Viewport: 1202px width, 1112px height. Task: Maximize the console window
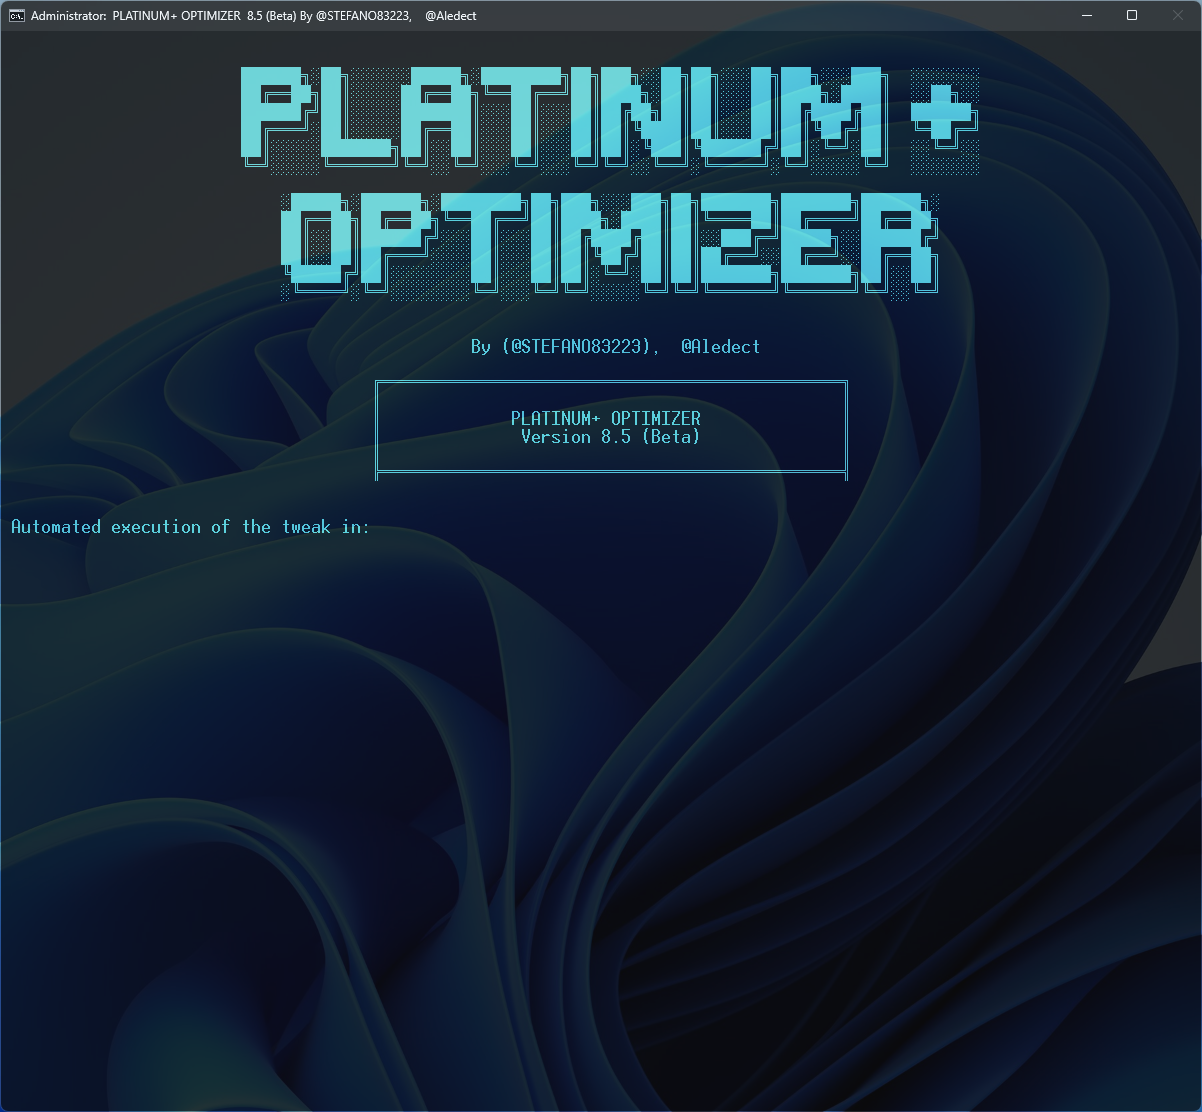click(1131, 15)
